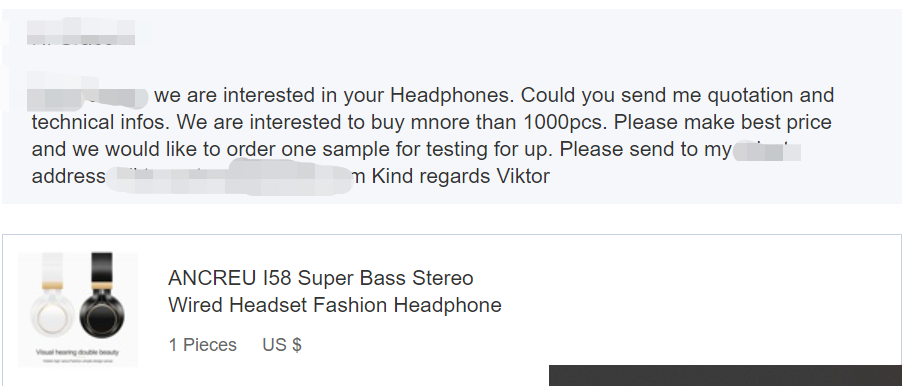Click the ANCREU I58 Super Bass Stereo title
The image size is (902, 386).
(320, 278)
